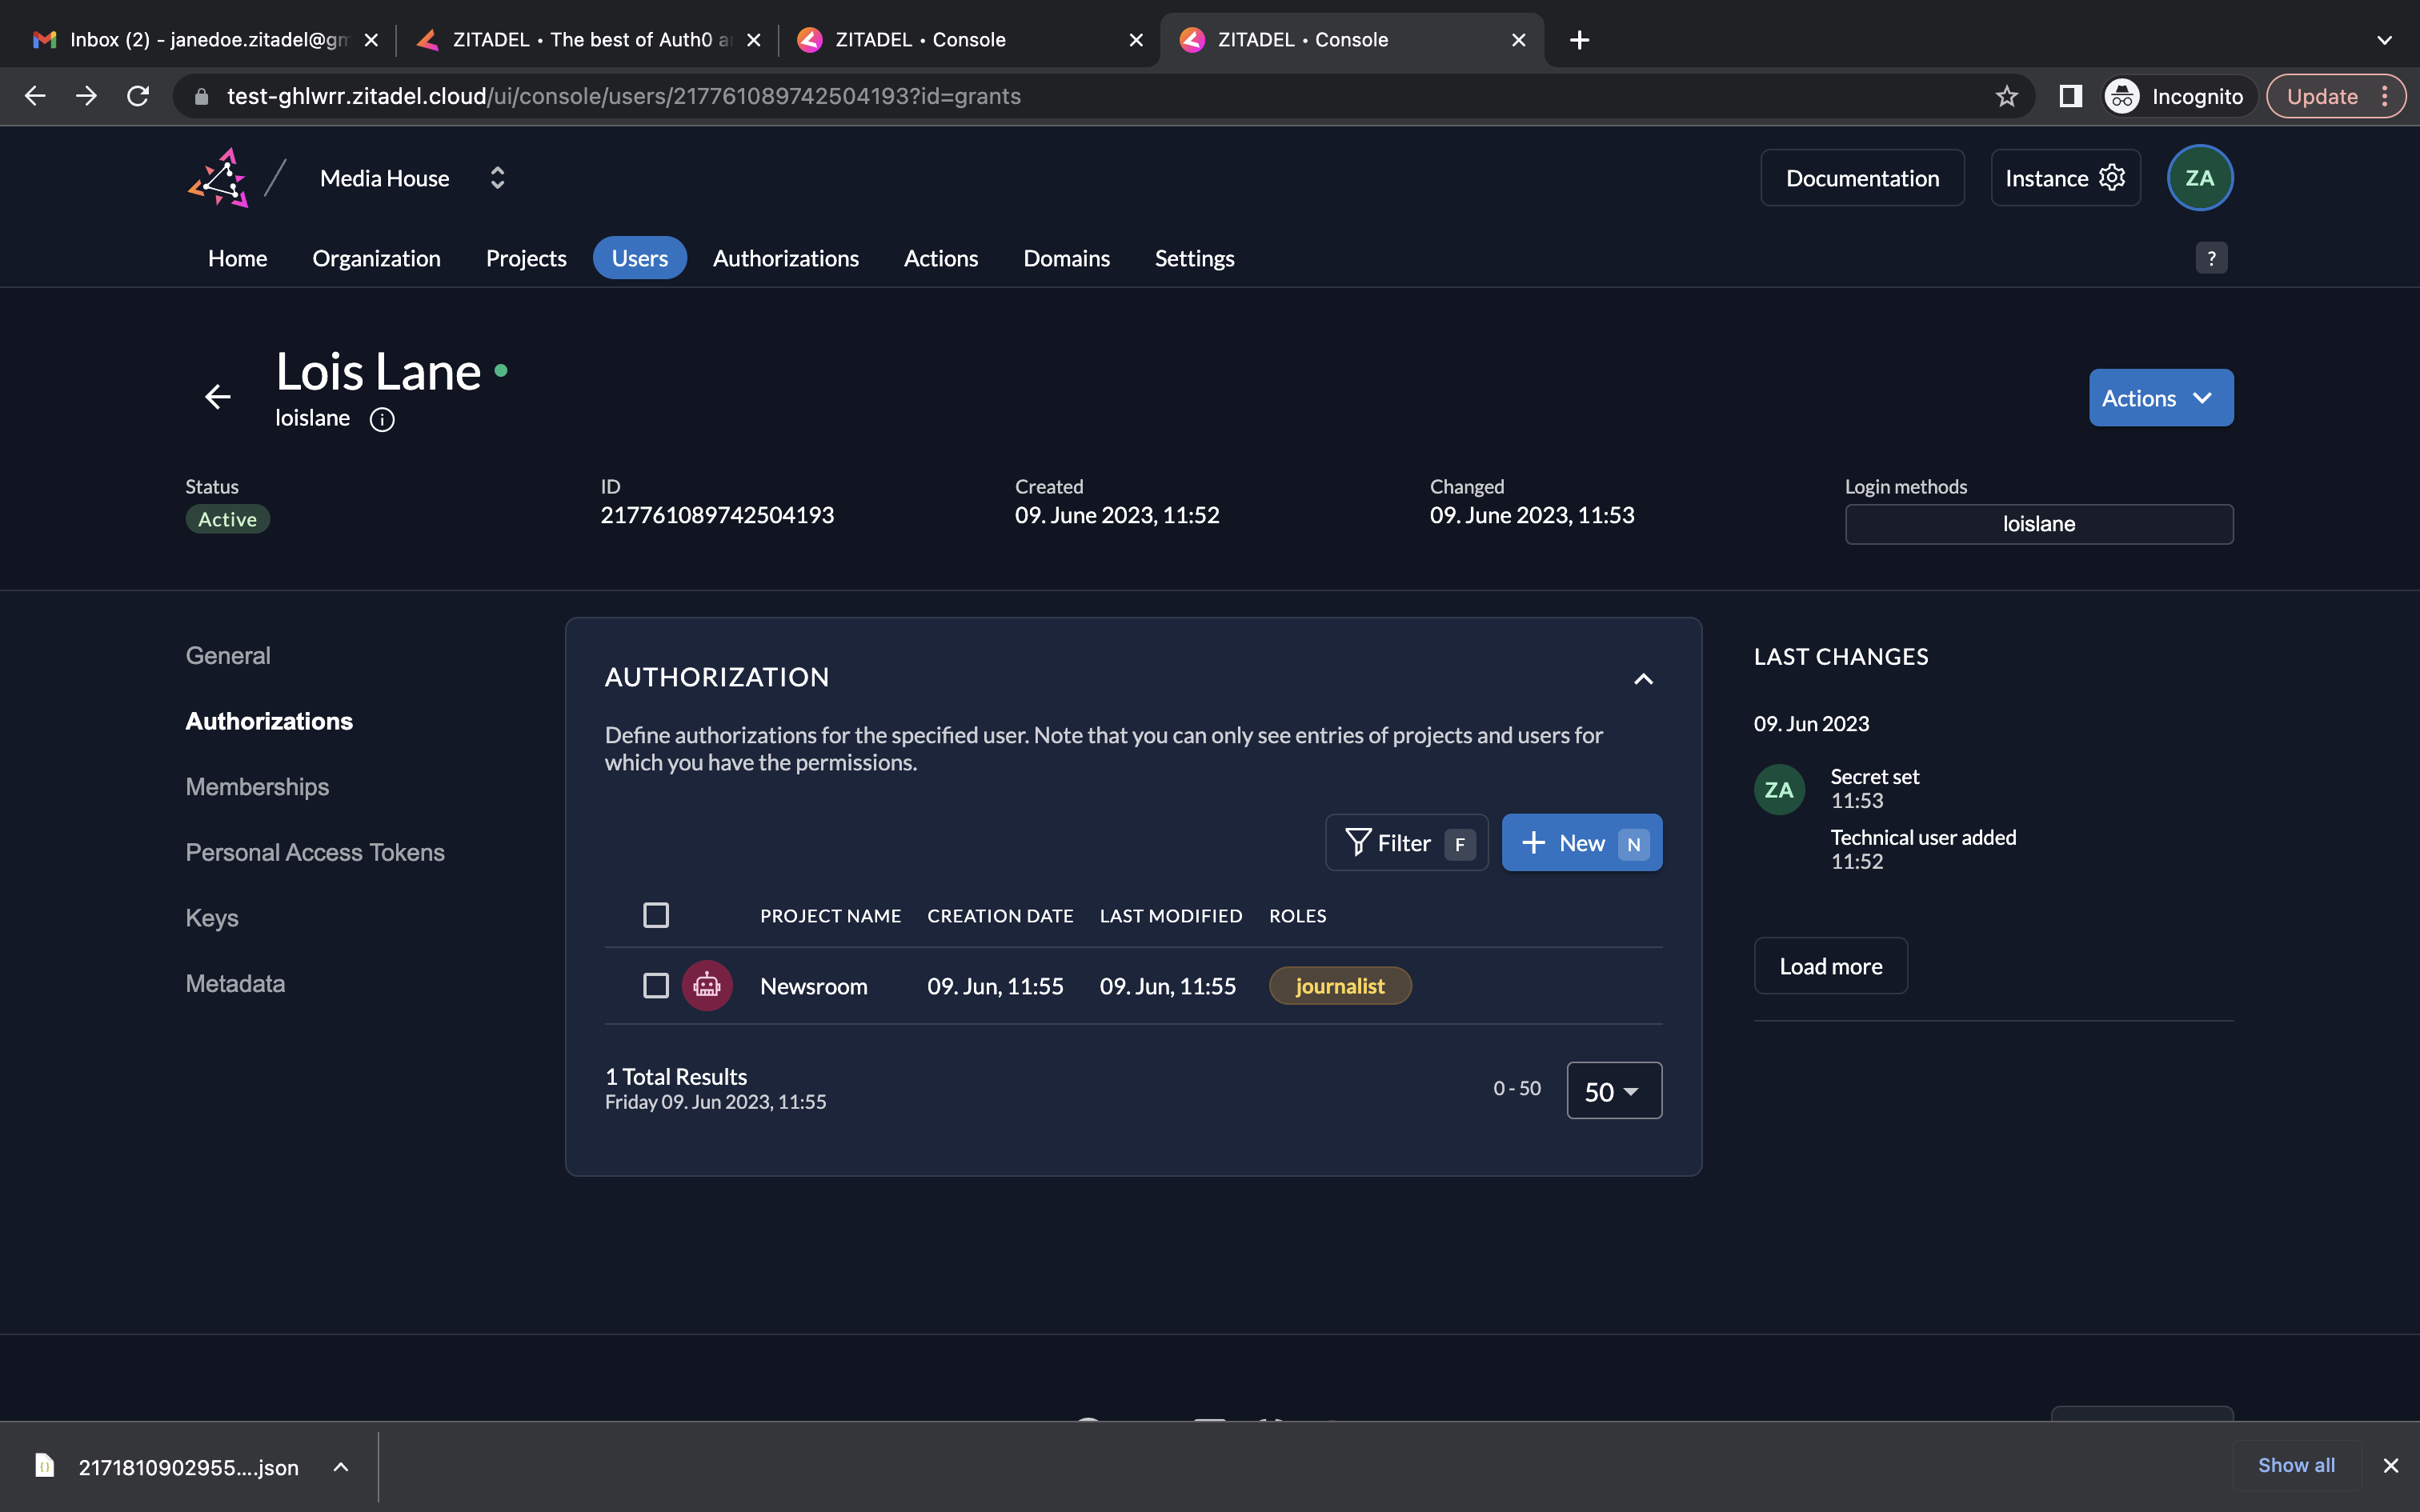Image resolution: width=2420 pixels, height=1512 pixels.
Task: Switch to the Projects nav tab
Action: (x=526, y=258)
